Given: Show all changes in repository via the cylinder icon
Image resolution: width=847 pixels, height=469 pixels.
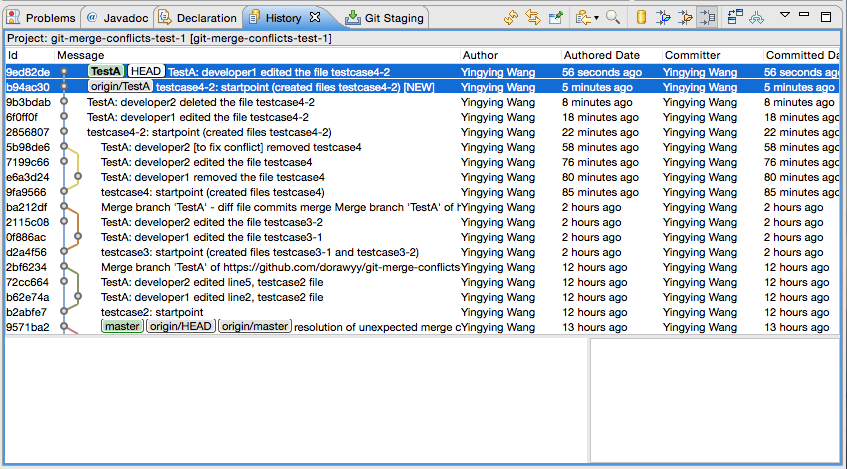Looking at the screenshot, I should click(x=641, y=18).
